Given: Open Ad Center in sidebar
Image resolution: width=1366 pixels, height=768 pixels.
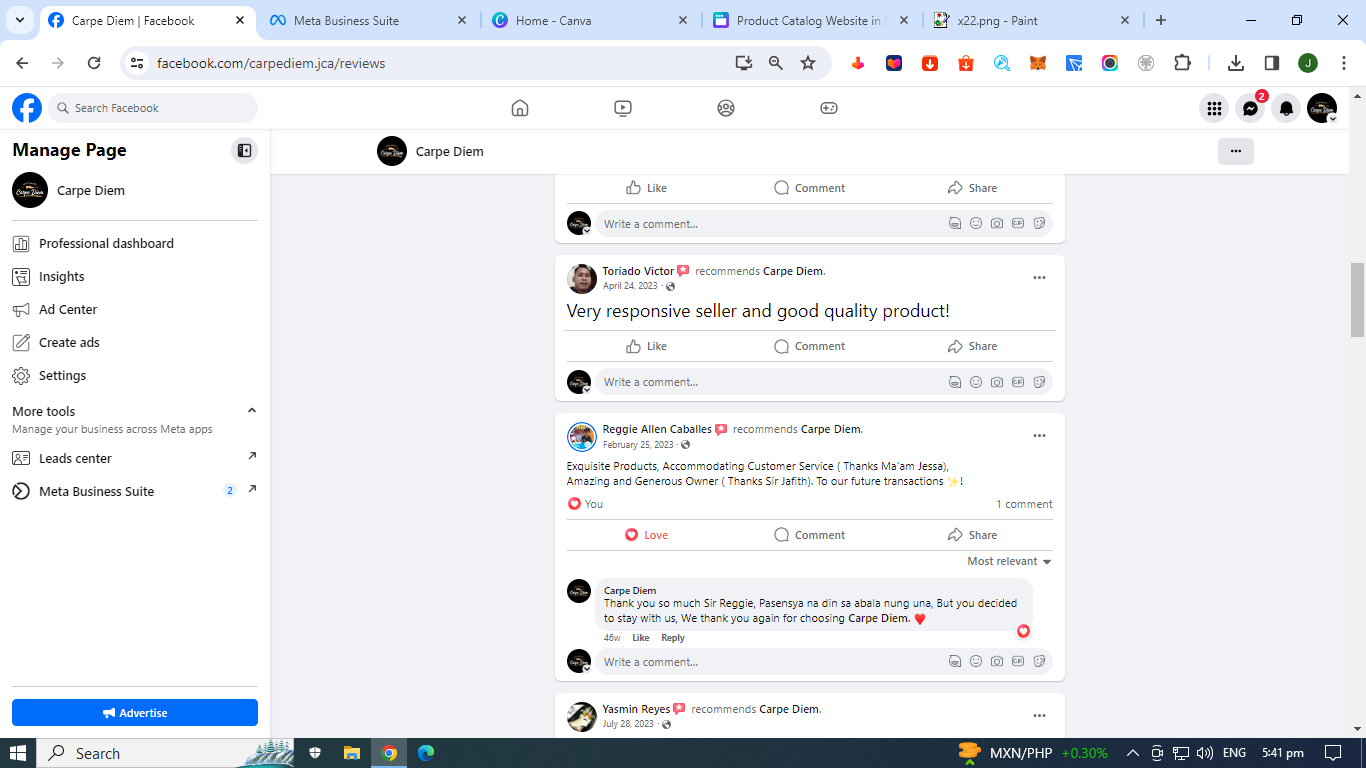Looking at the screenshot, I should pos(134,309).
